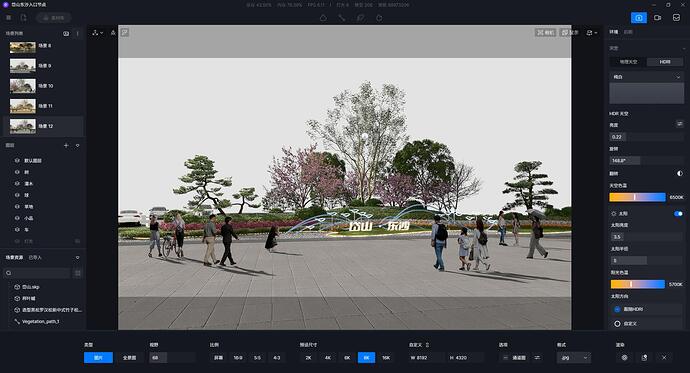690x373 pixels.
Task: Select the 16K preset size button
Action: click(386, 358)
